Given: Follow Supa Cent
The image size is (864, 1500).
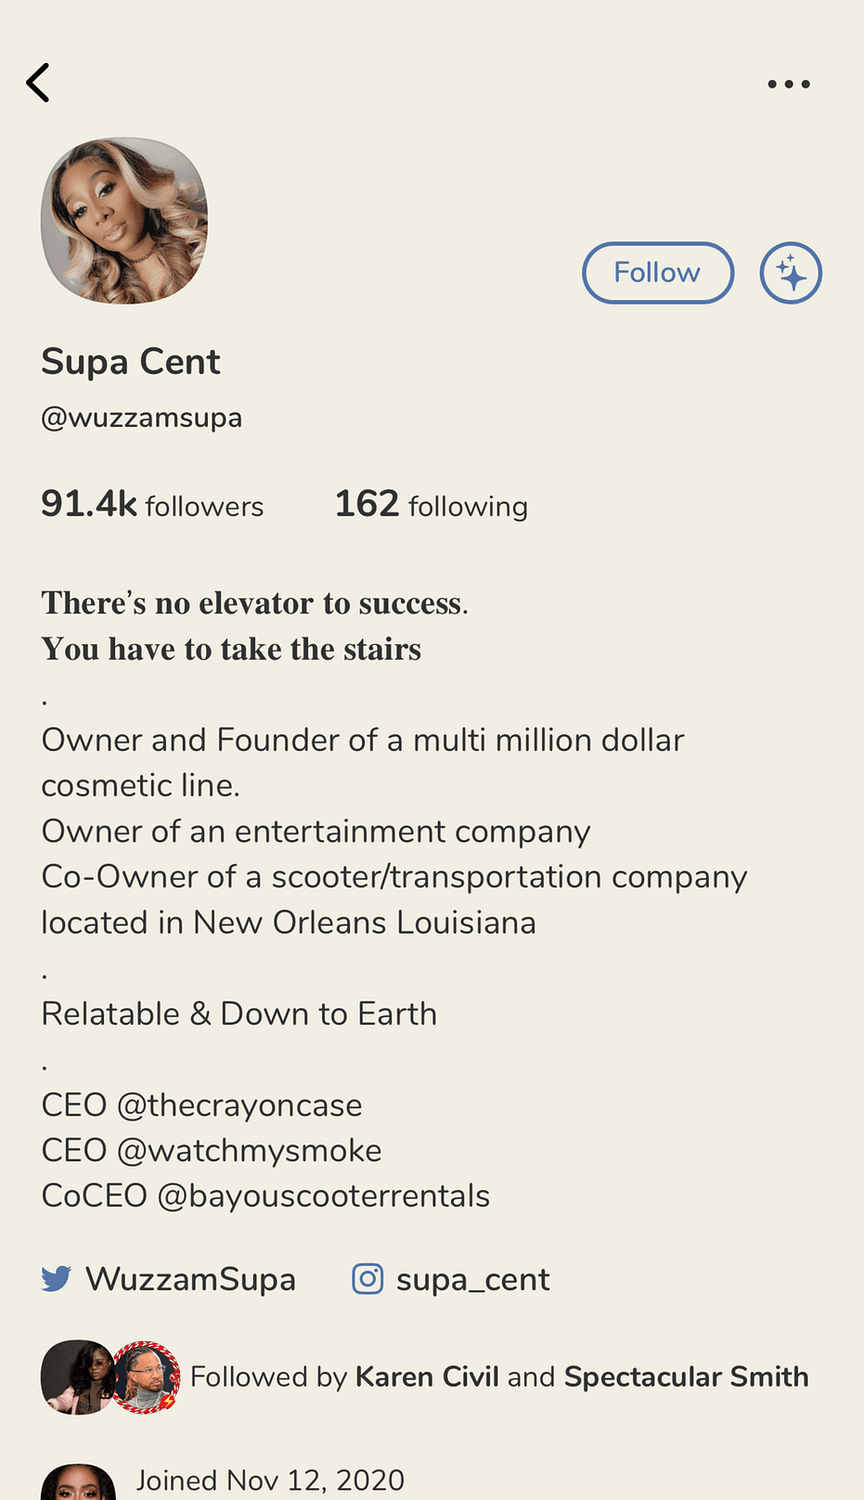Looking at the screenshot, I should [658, 273].
